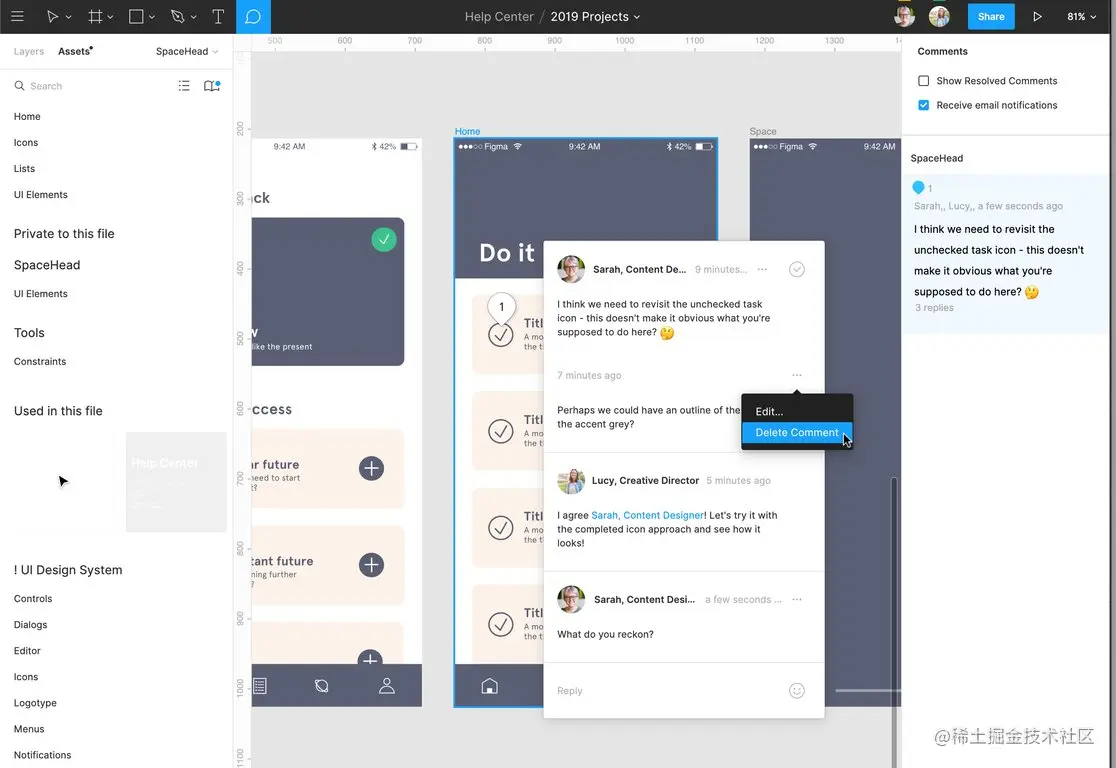Click second collaborator avatar in toolbar
The height and width of the screenshot is (768, 1116).
(x=939, y=16)
